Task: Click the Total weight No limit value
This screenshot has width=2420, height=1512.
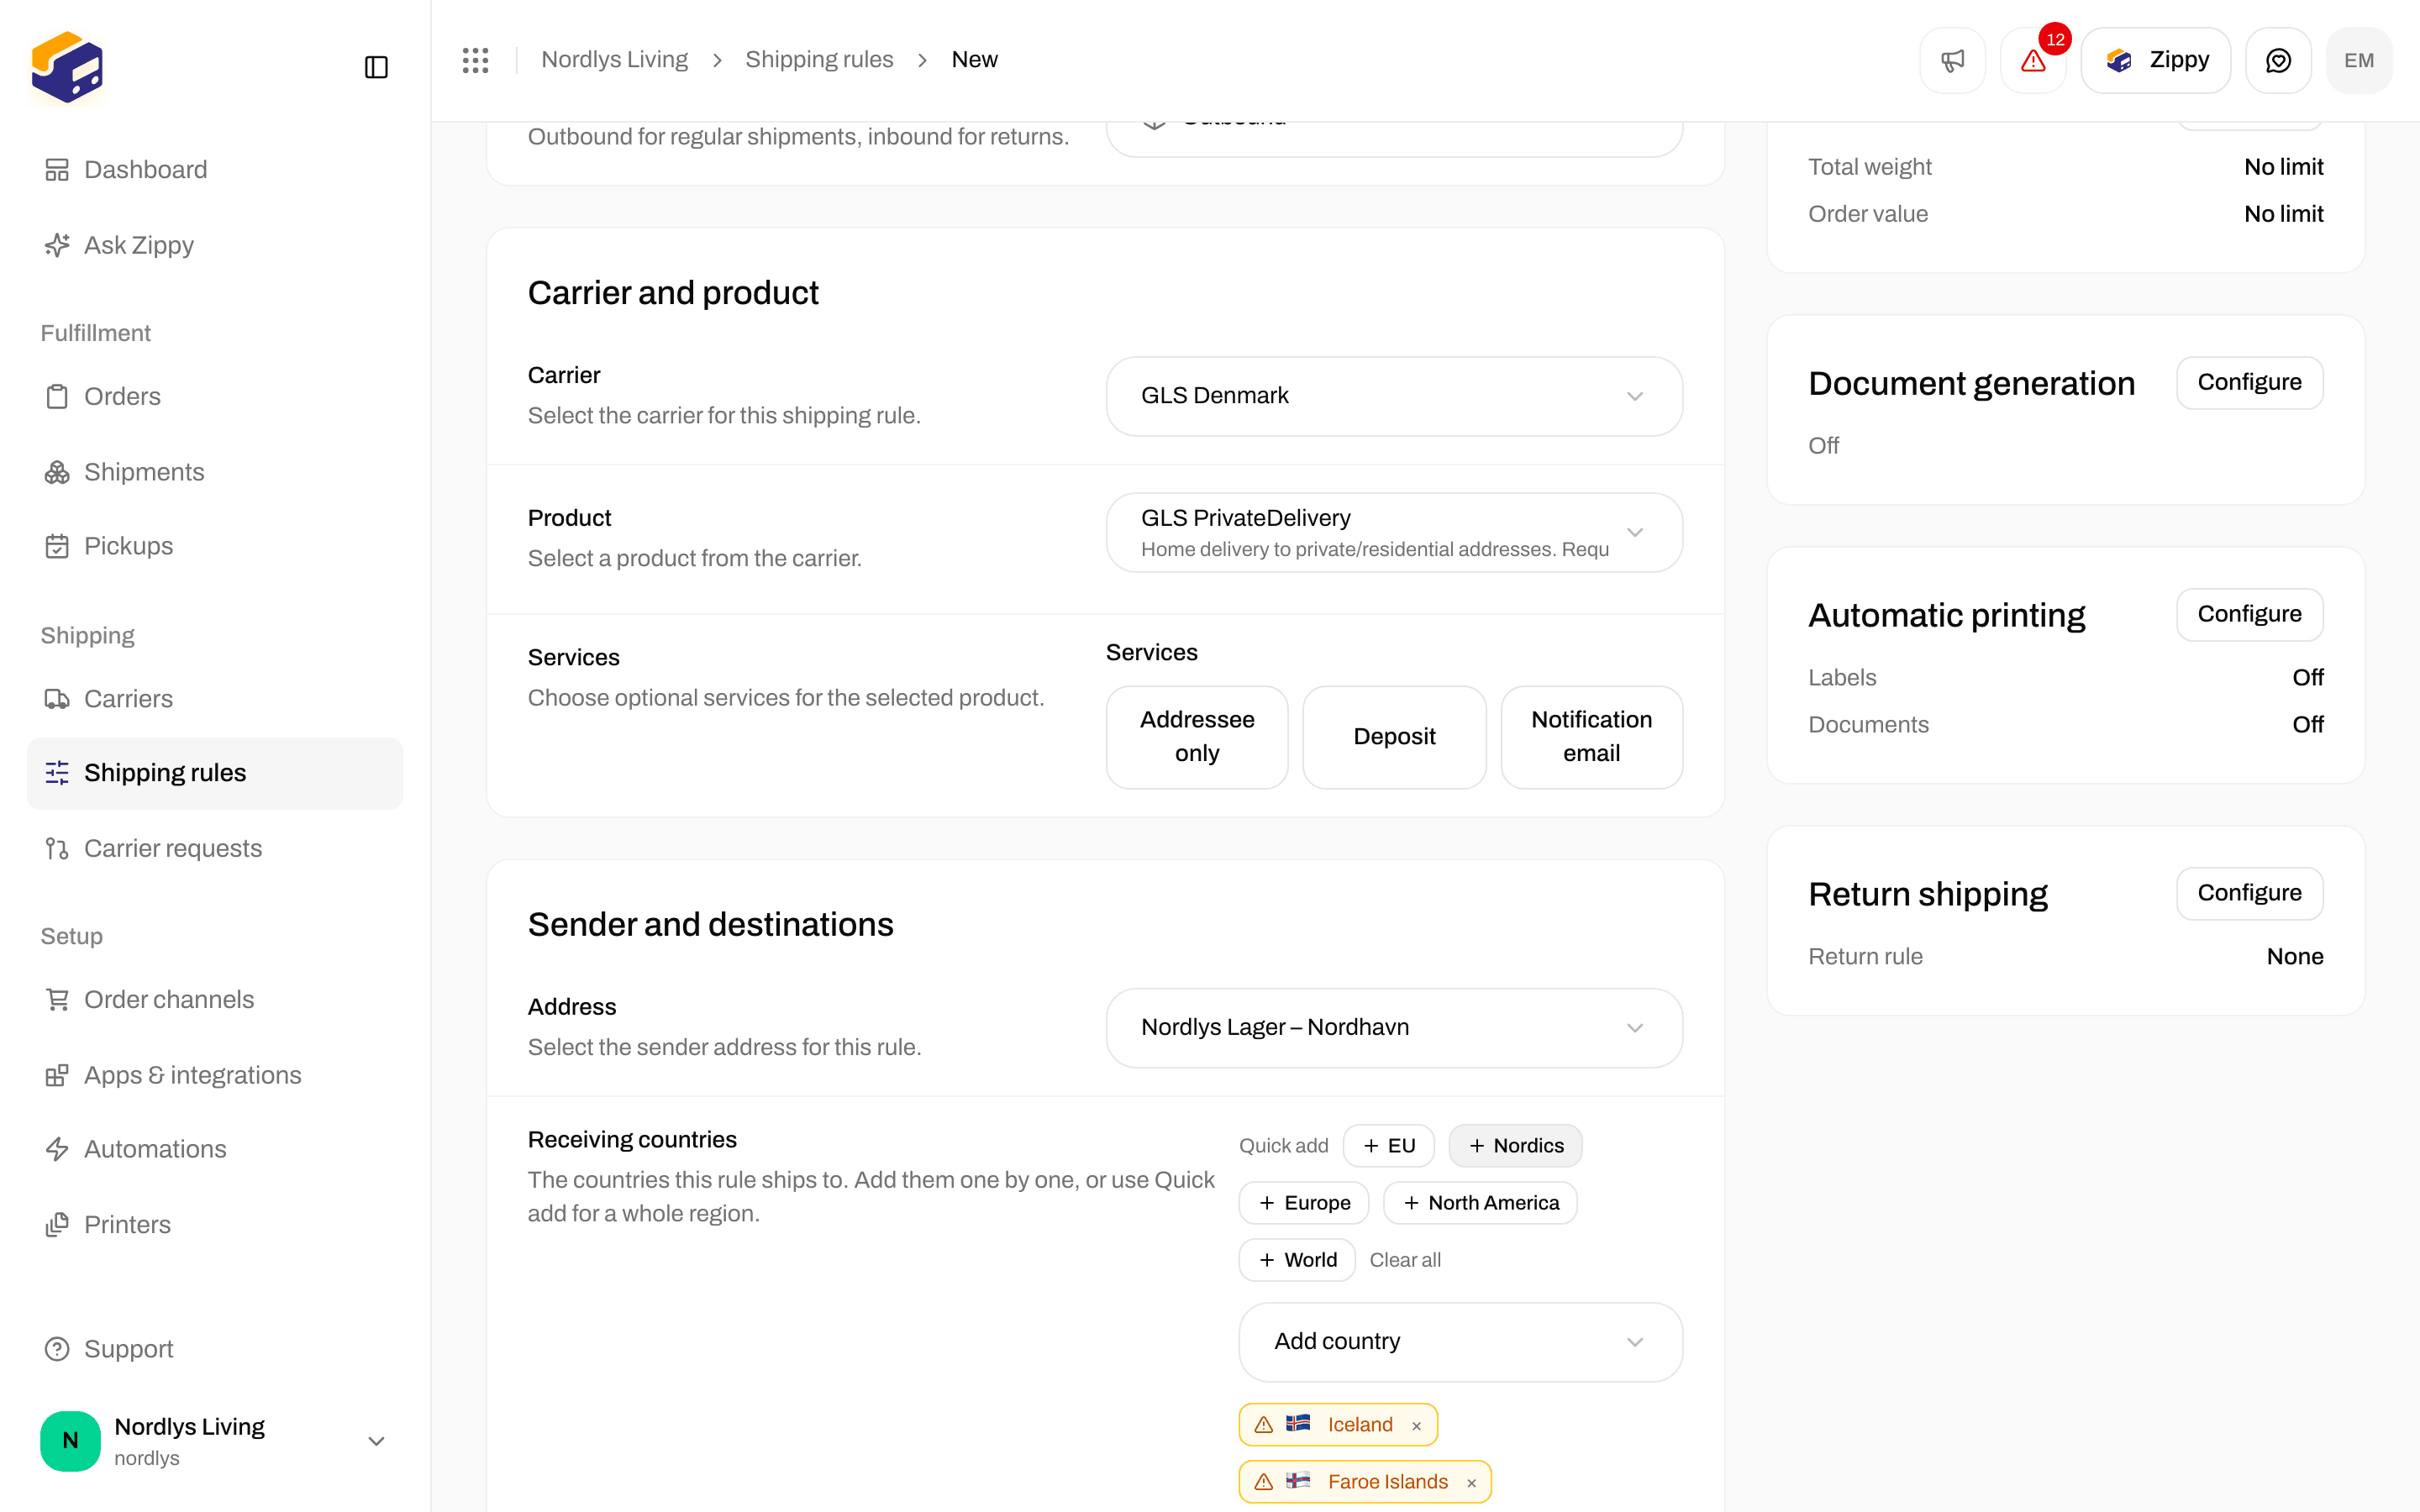Action: coord(2283,167)
